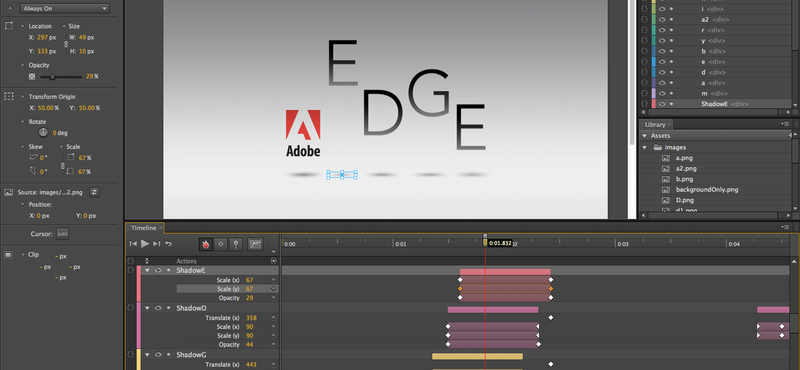Select a2.png in the Library
Viewport: 800px width, 370px height.
686,168
